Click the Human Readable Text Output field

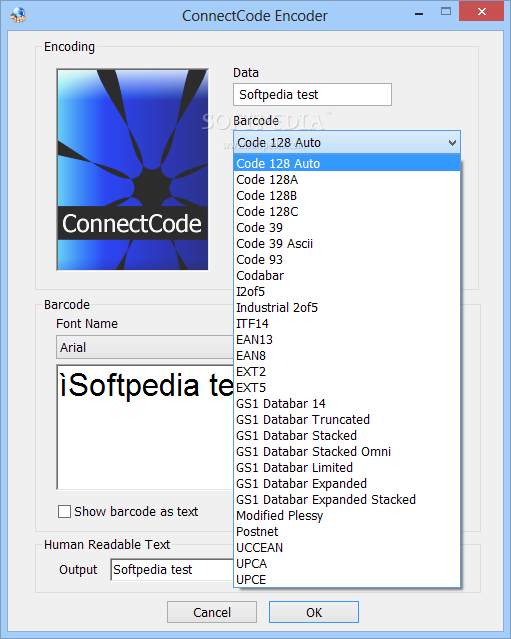172,569
